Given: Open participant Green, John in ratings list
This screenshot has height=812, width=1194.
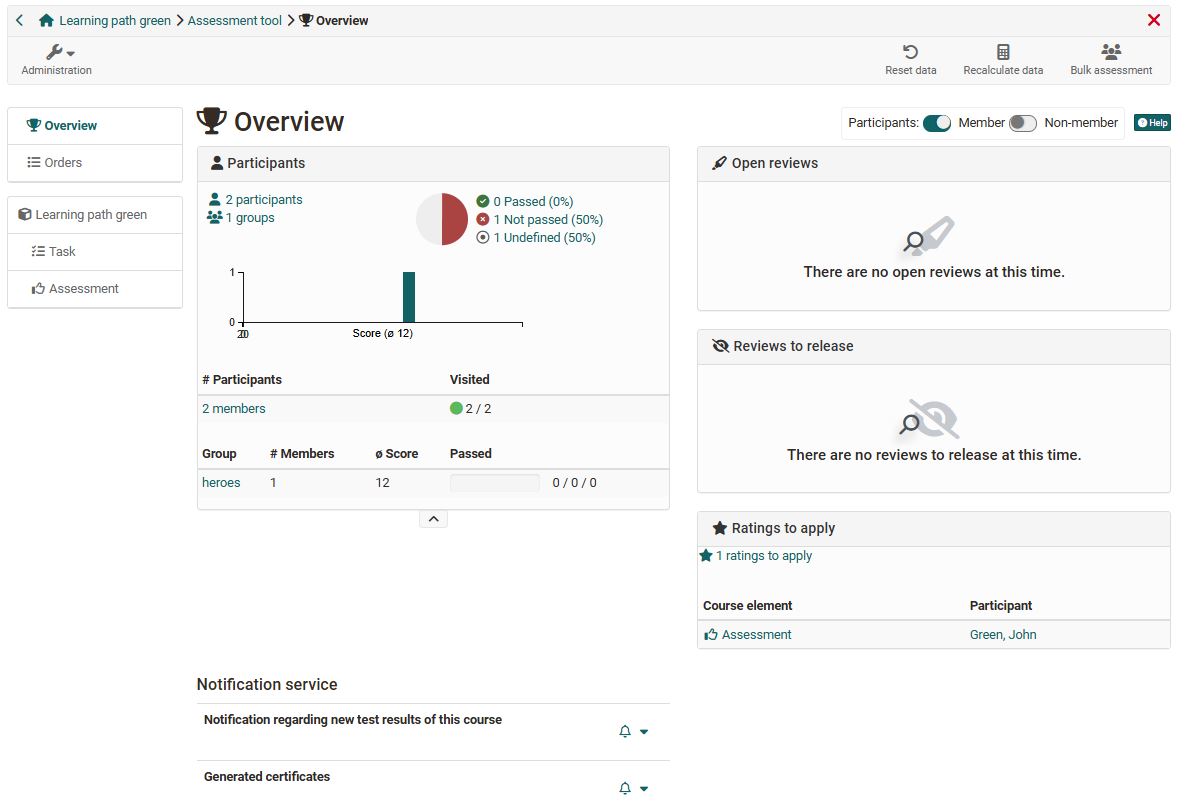Looking at the screenshot, I should tap(1003, 634).
